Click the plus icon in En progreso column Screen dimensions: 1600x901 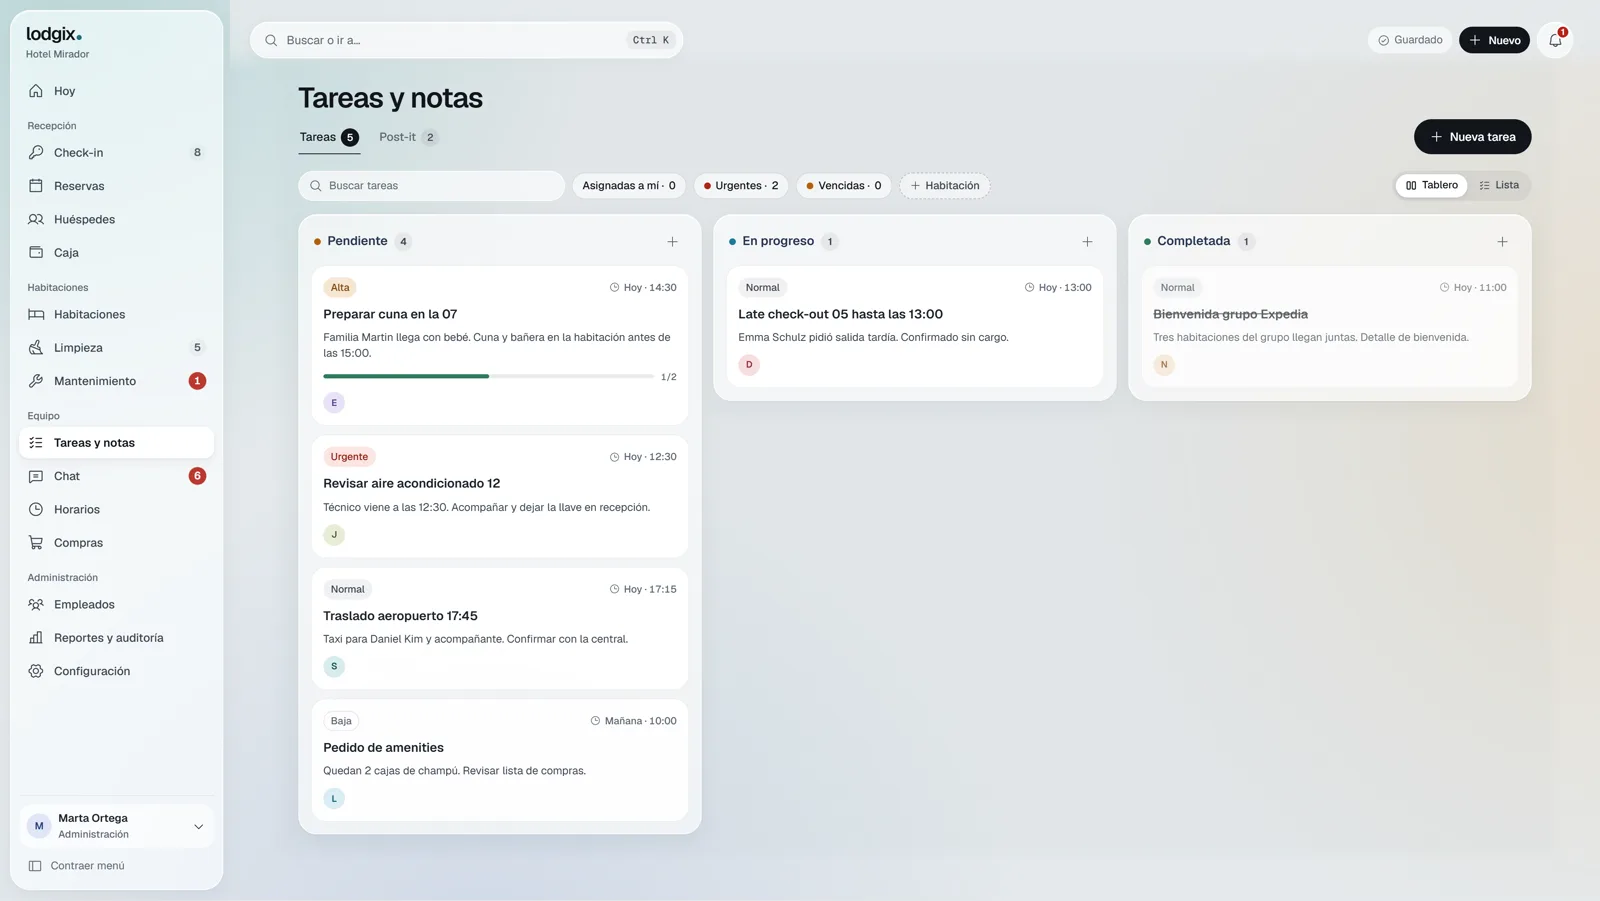(1087, 241)
